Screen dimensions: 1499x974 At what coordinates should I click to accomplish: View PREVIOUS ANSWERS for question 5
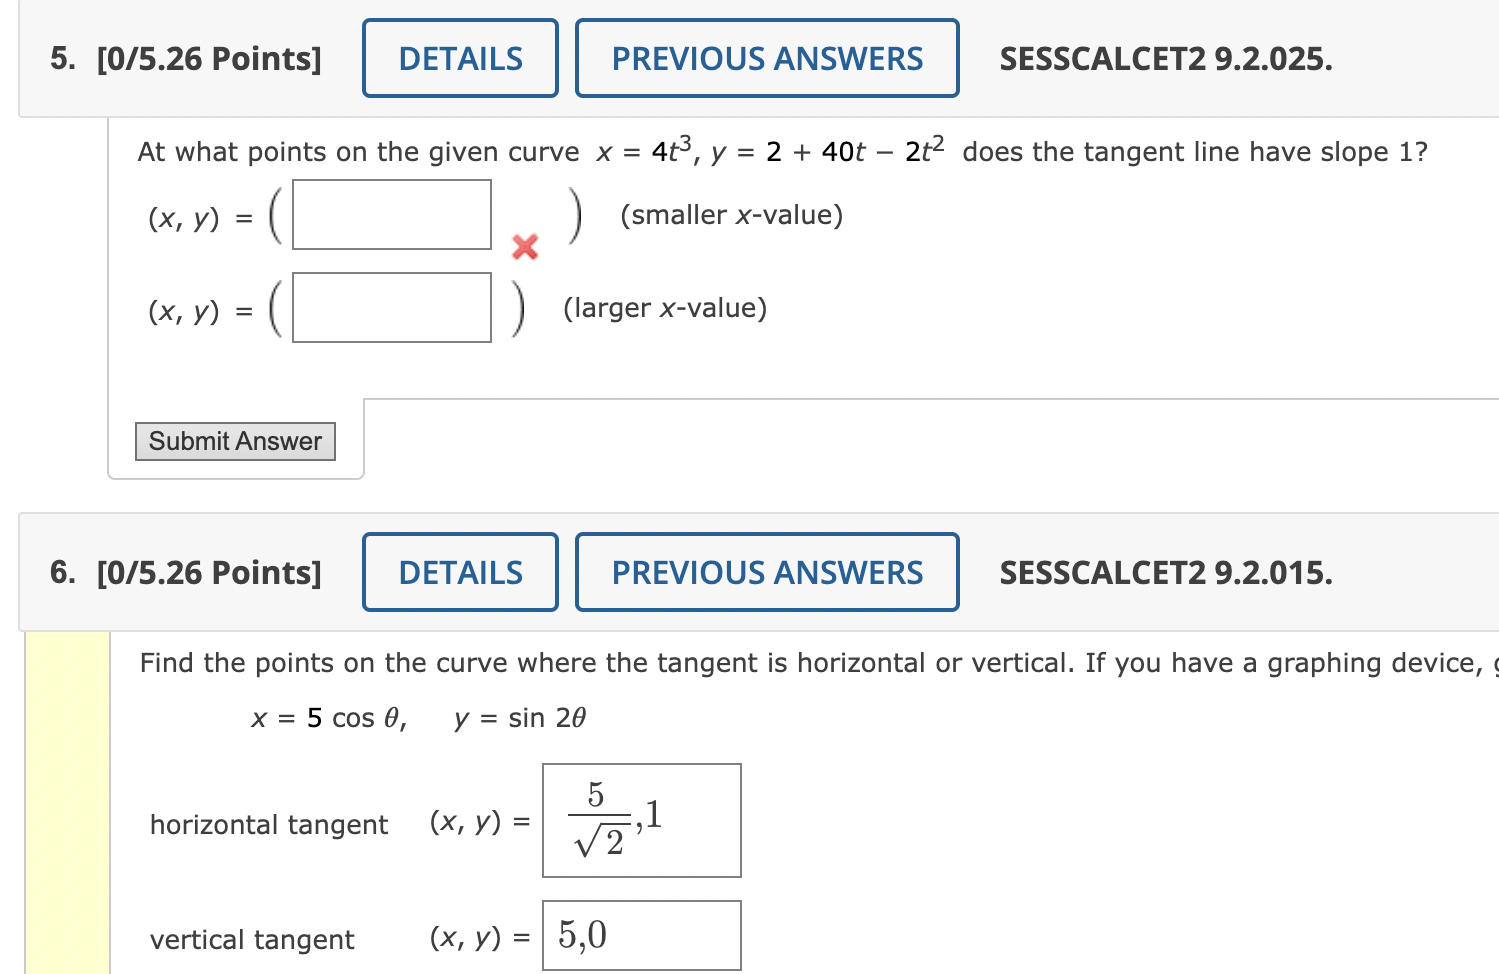[766, 58]
